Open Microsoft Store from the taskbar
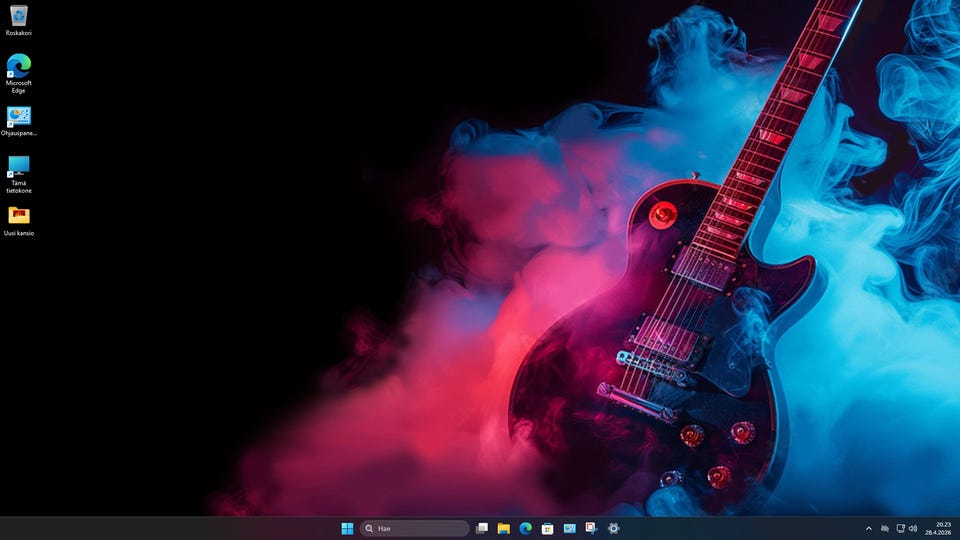 click(x=548, y=528)
